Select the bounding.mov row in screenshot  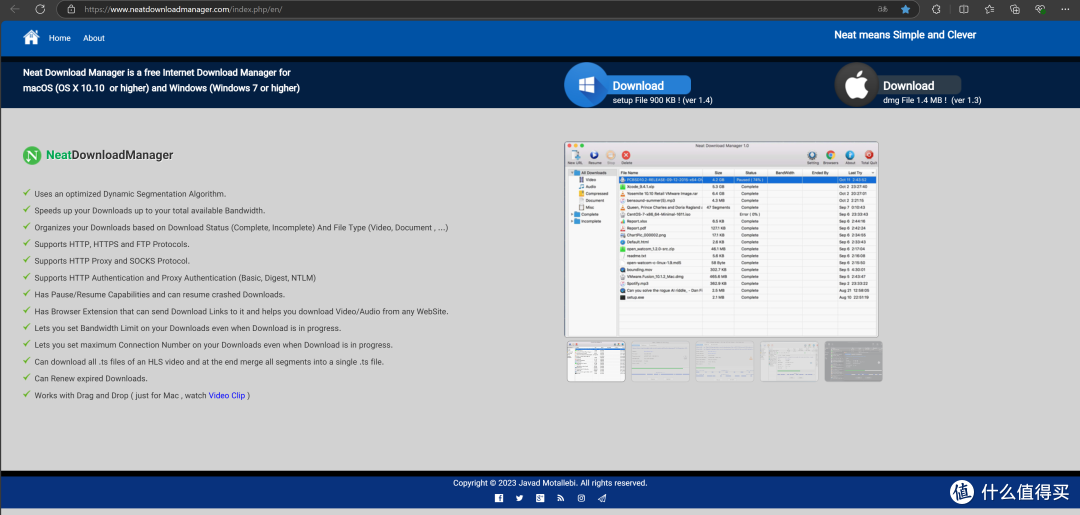coord(747,269)
